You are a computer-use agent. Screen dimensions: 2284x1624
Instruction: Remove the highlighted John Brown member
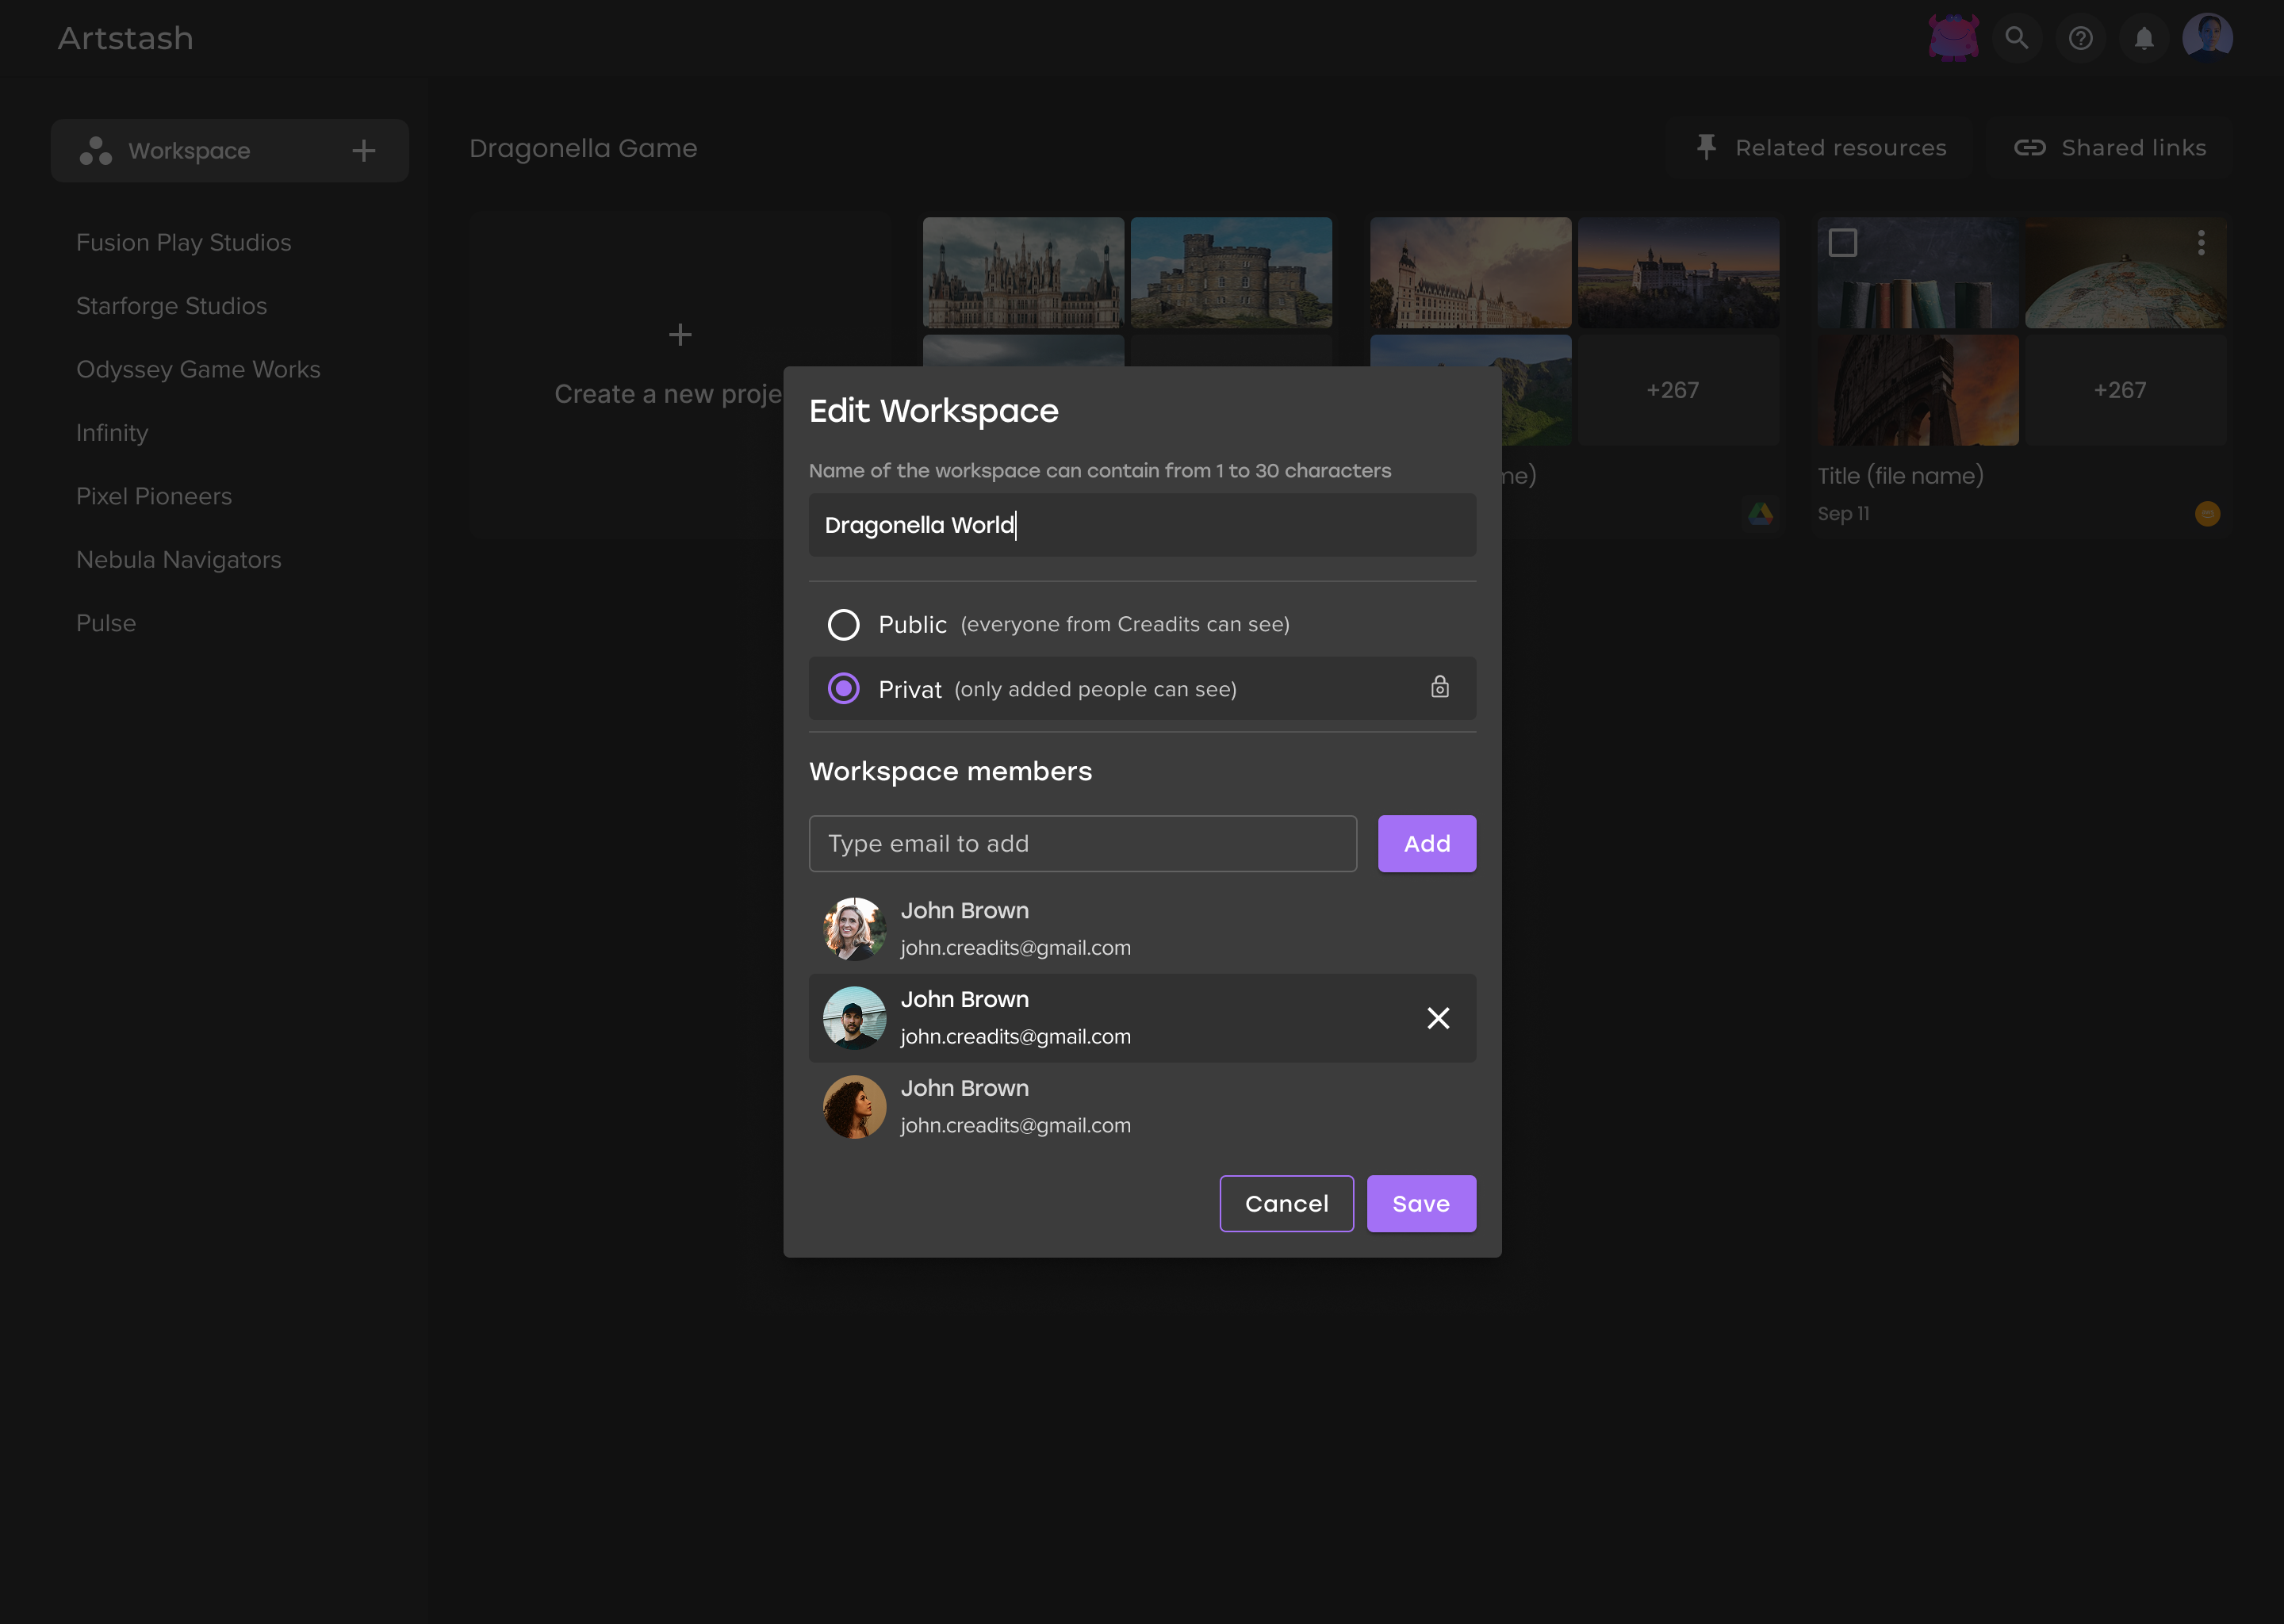pyautogui.click(x=1438, y=1018)
